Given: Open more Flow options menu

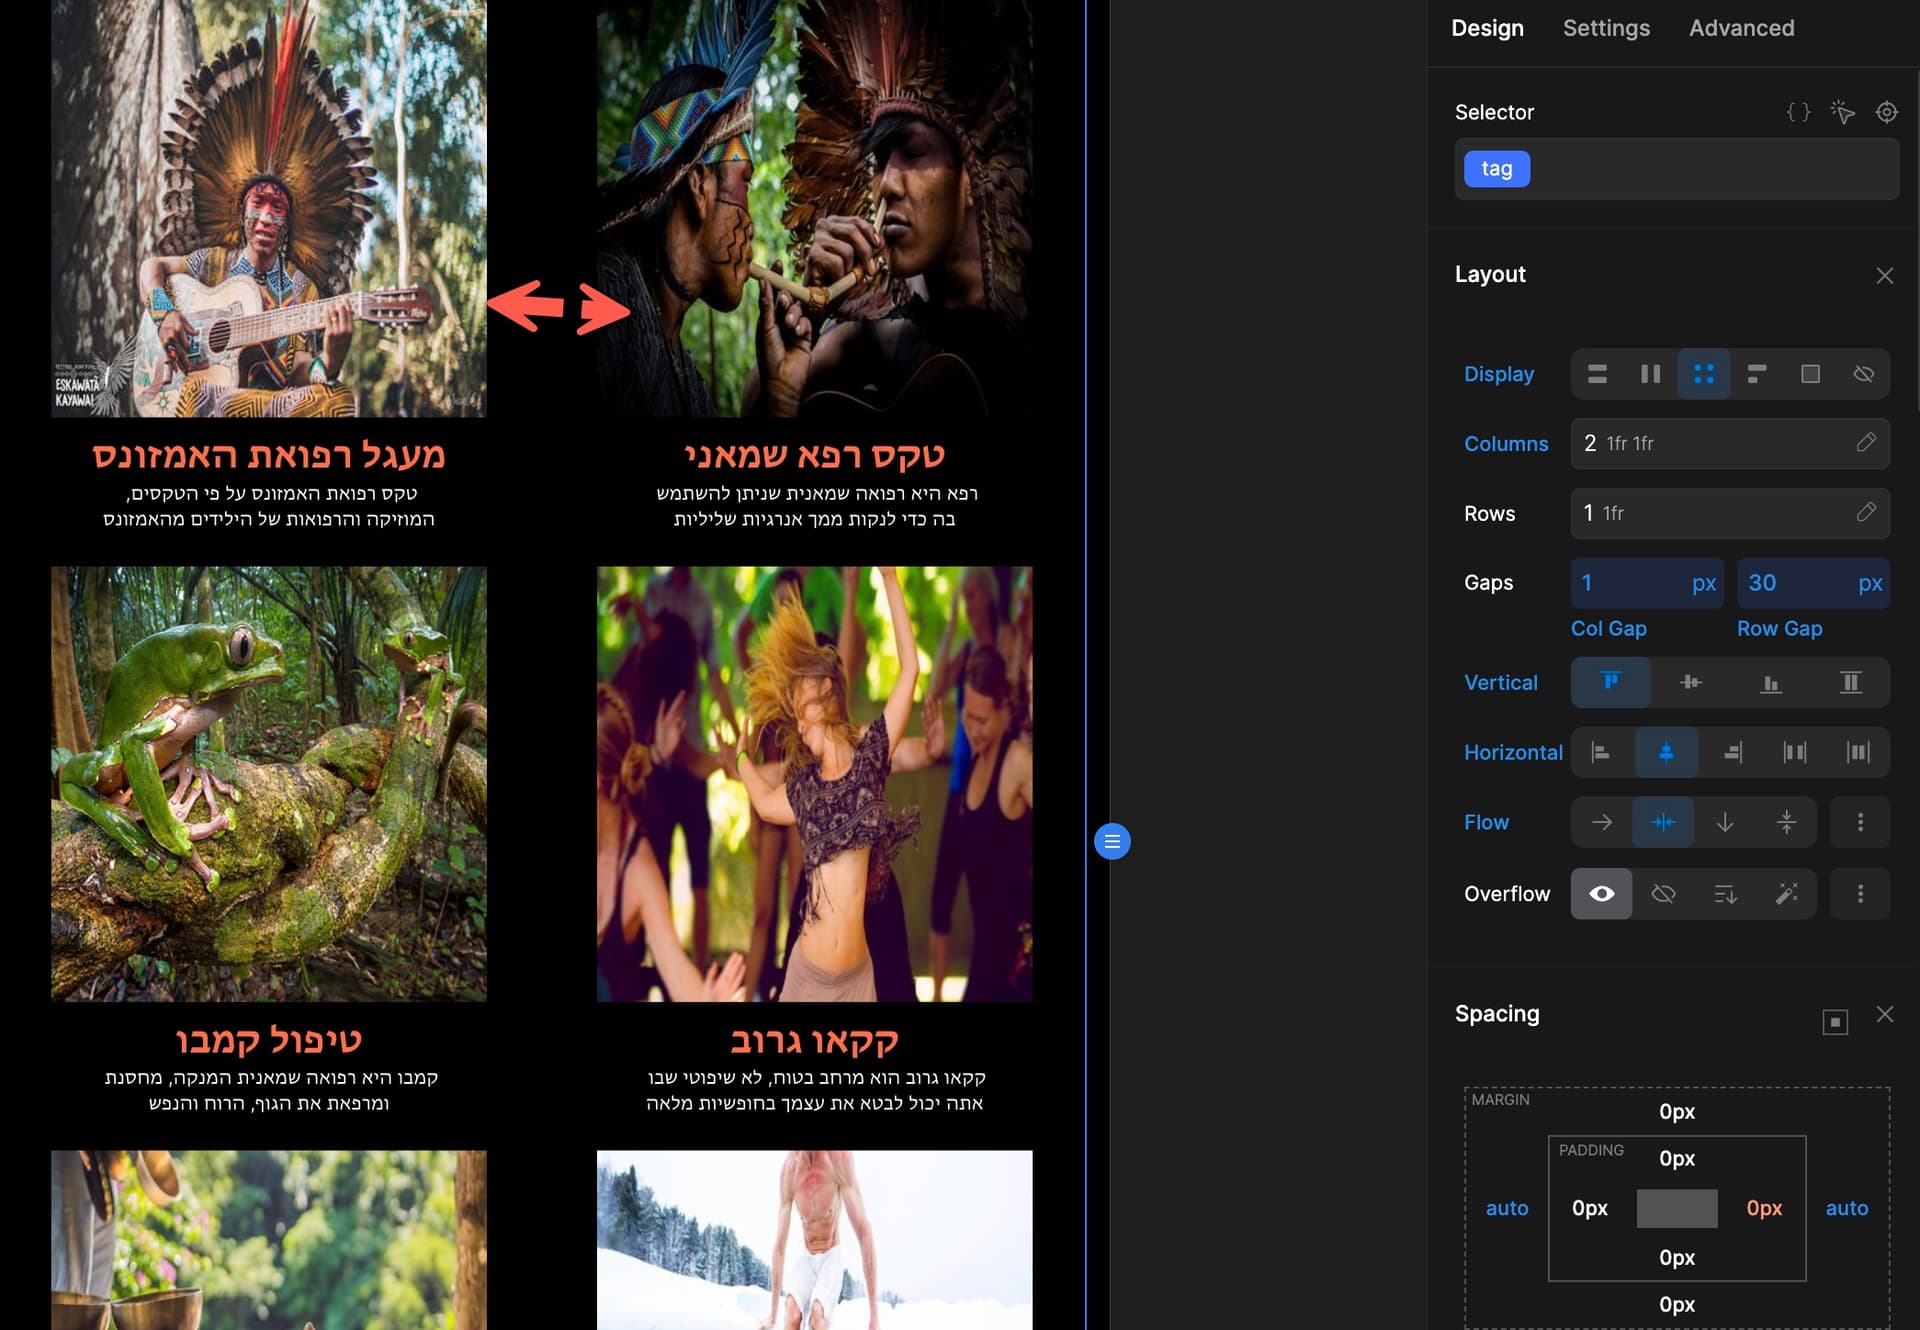Looking at the screenshot, I should click(x=1860, y=822).
